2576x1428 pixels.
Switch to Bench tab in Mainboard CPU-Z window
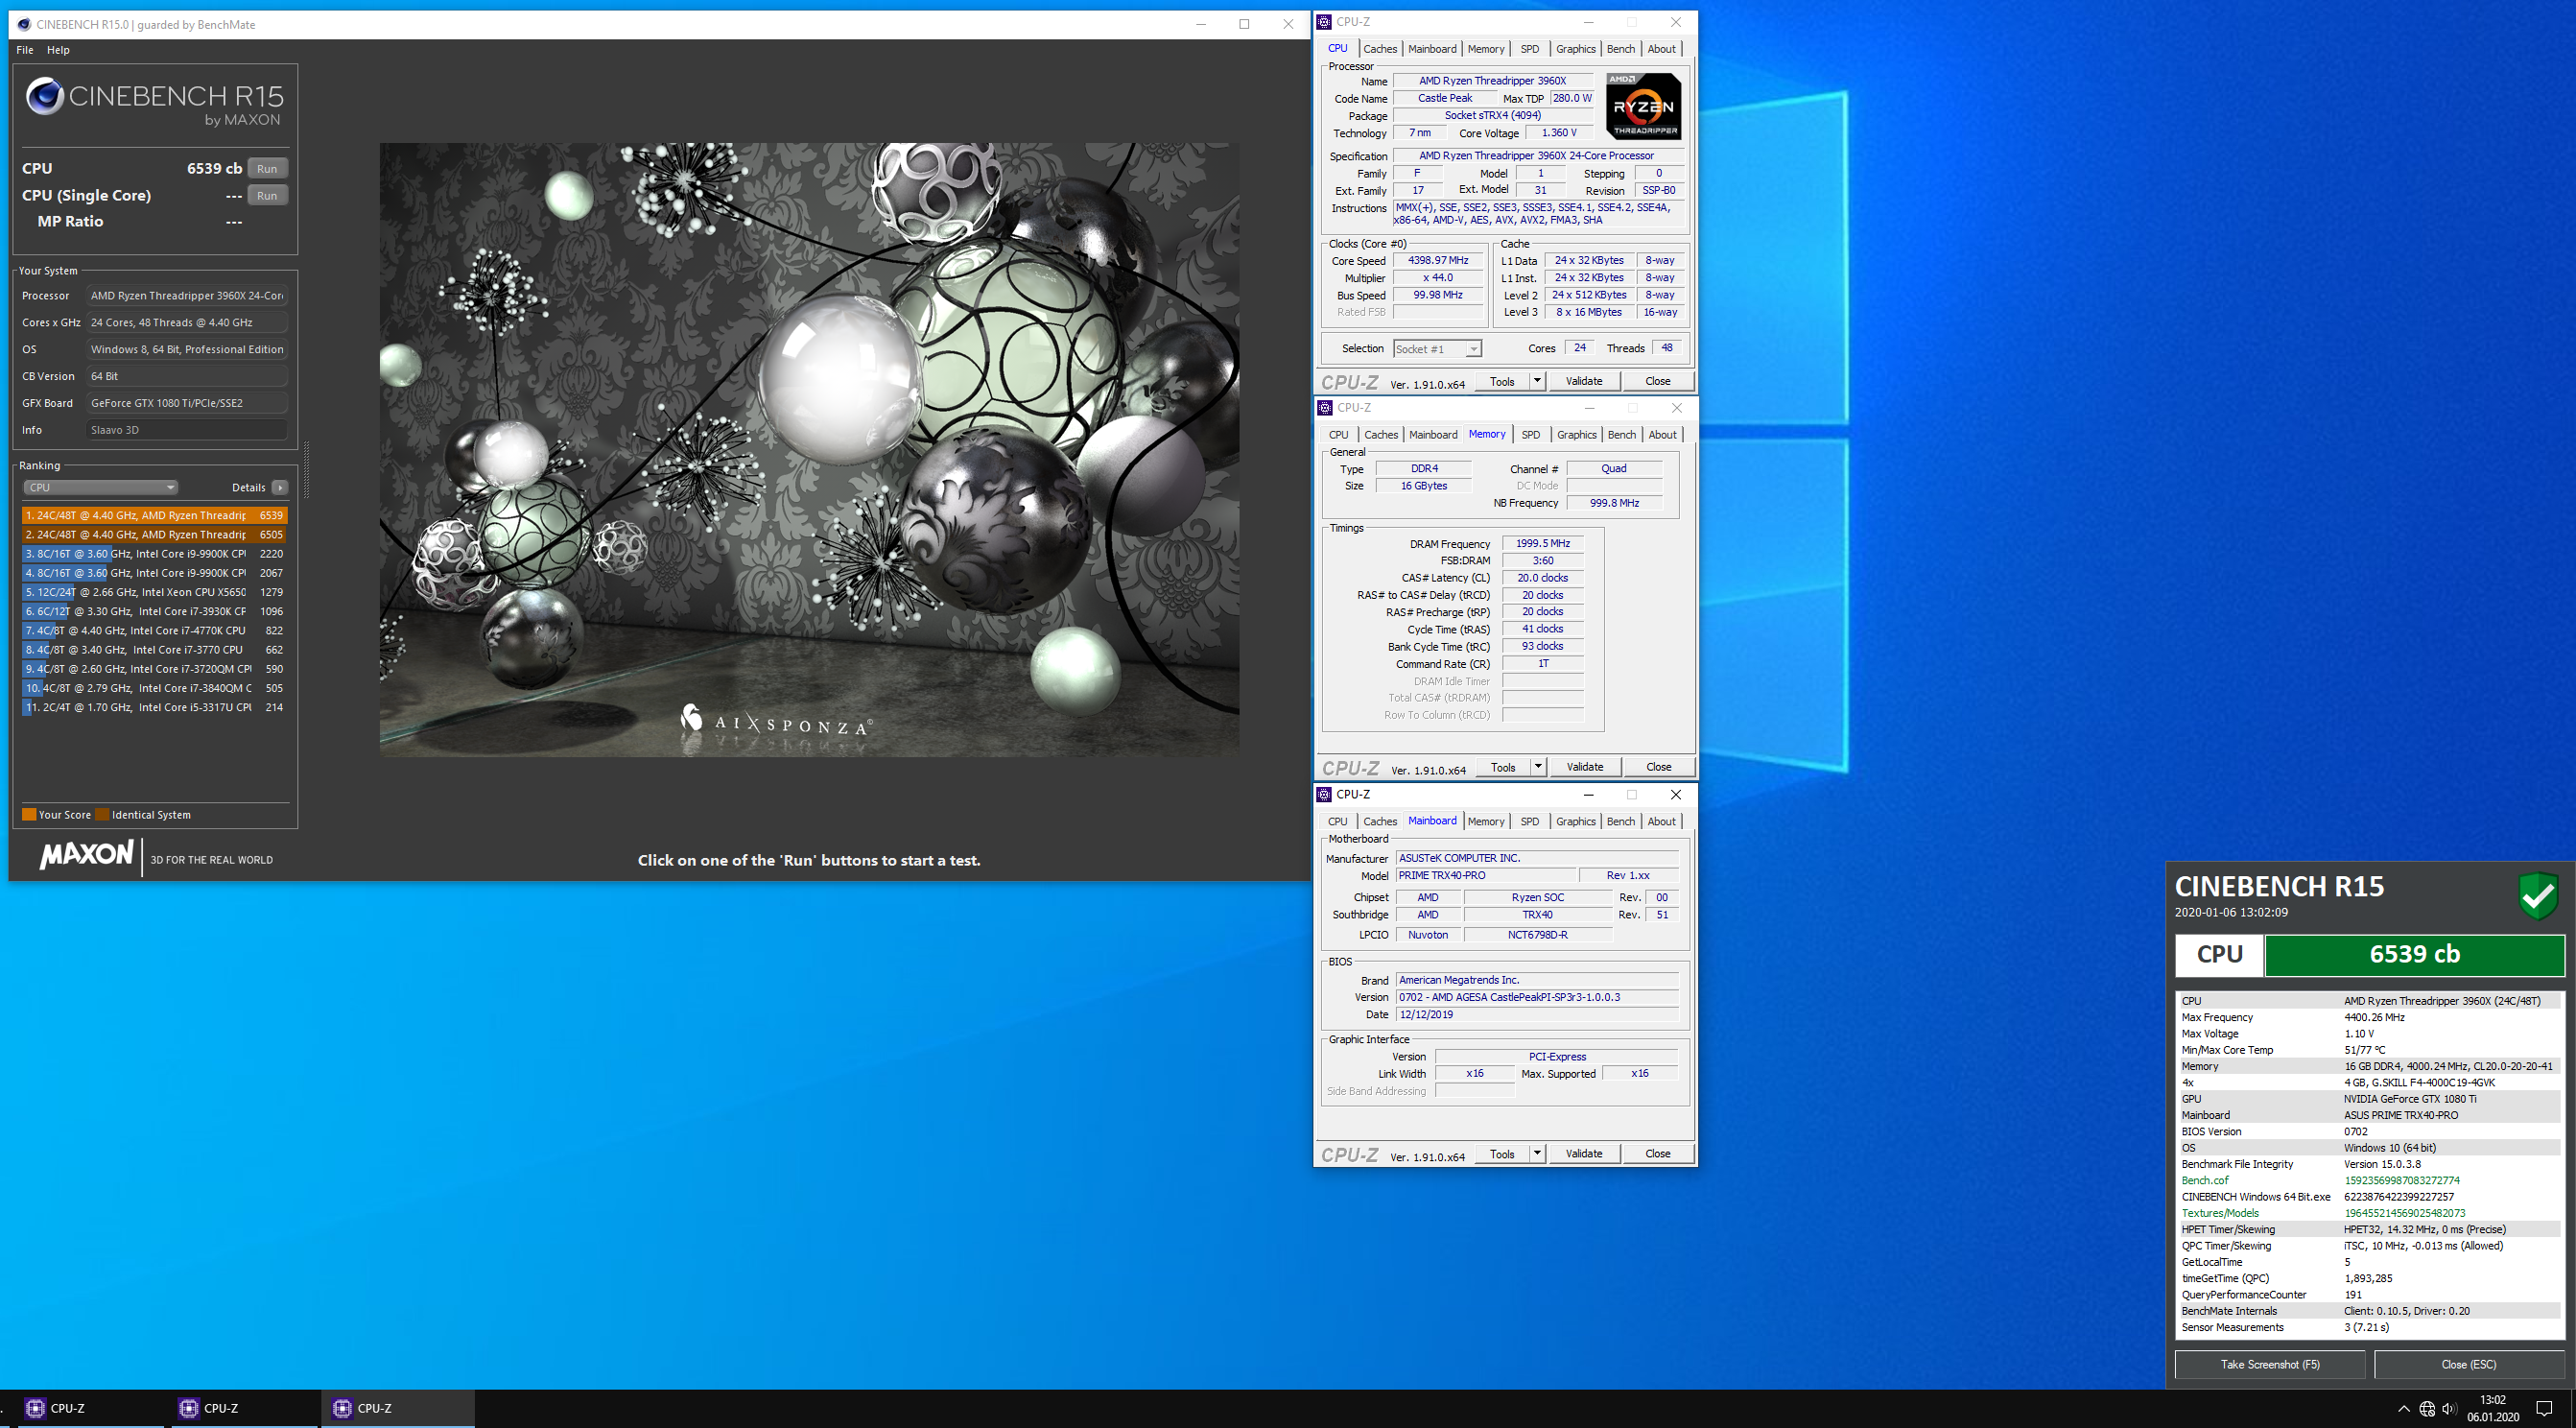coord(1620,822)
